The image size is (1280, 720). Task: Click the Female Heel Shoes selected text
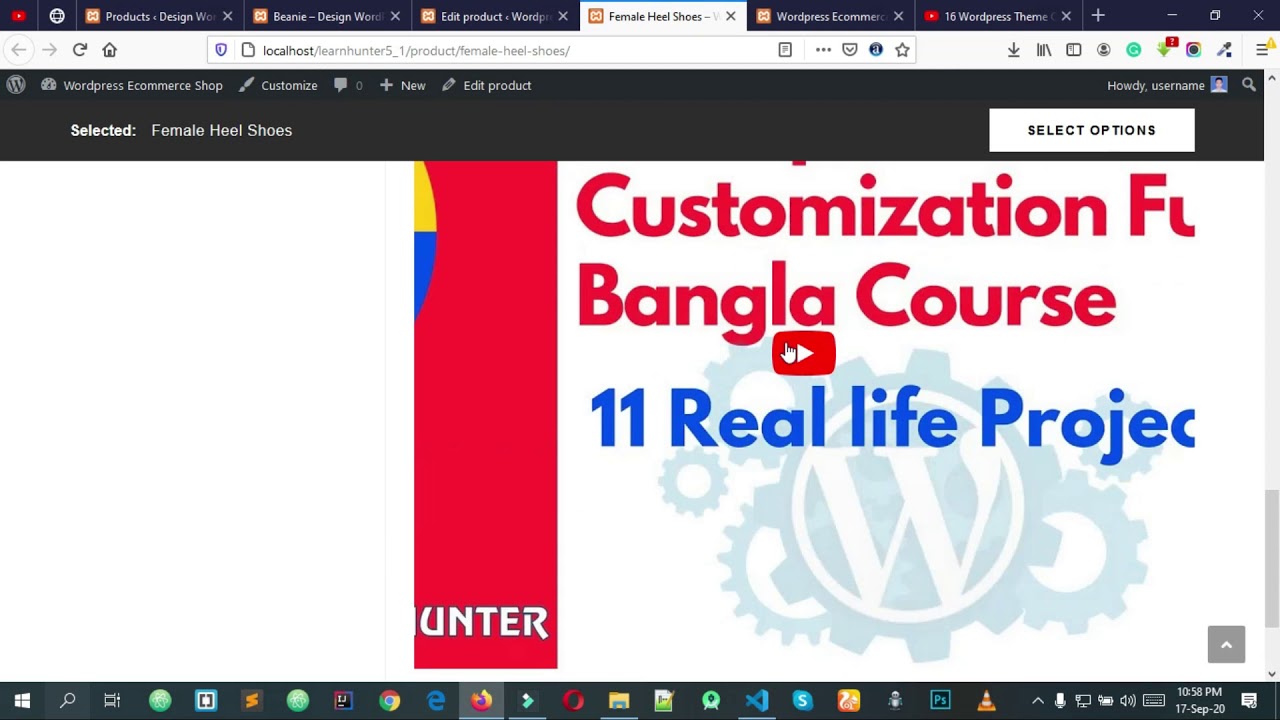tap(222, 130)
